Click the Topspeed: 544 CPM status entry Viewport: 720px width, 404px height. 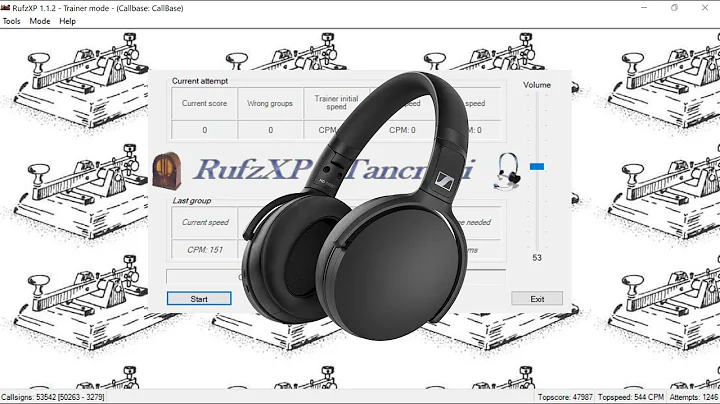pyautogui.click(x=631, y=397)
